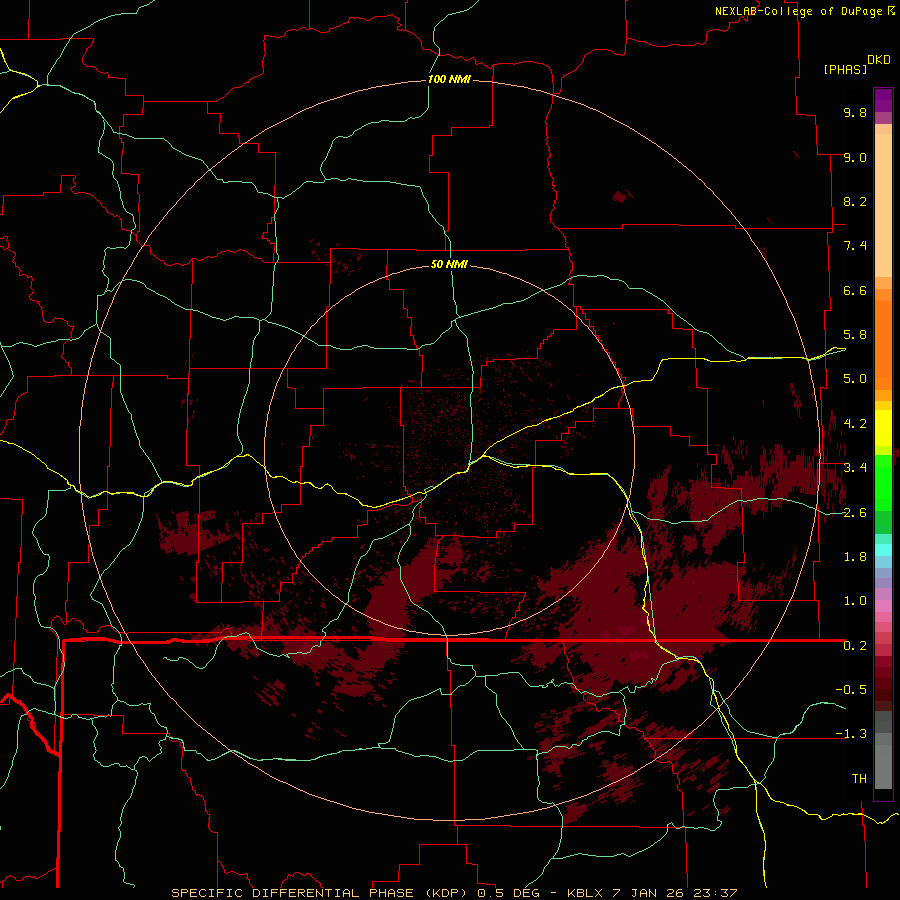Click the 4.2 legend value
900x900 pixels.
(x=855, y=424)
